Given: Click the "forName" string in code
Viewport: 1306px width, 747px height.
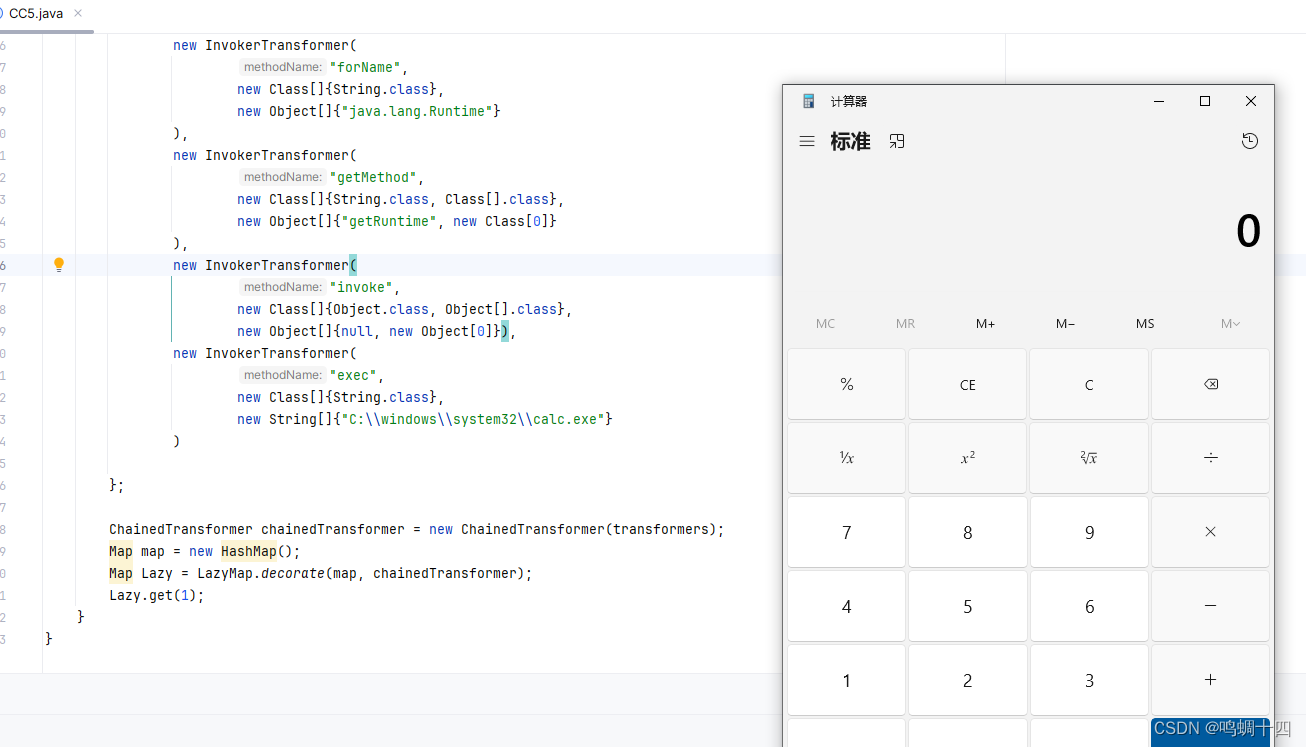Looking at the screenshot, I should click(365, 67).
